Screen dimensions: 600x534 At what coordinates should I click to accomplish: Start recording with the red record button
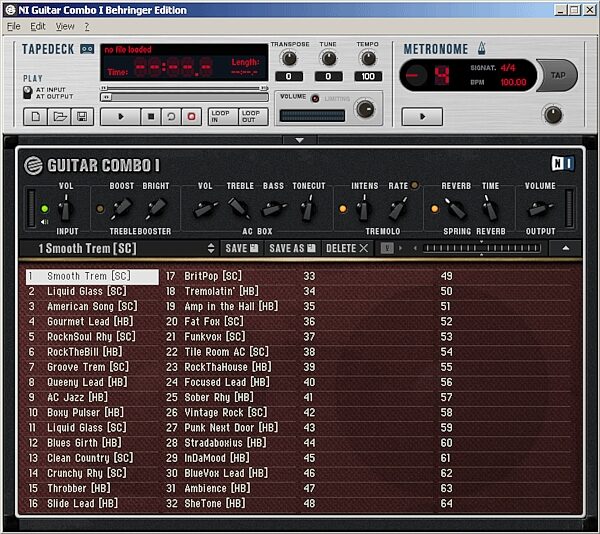click(191, 117)
